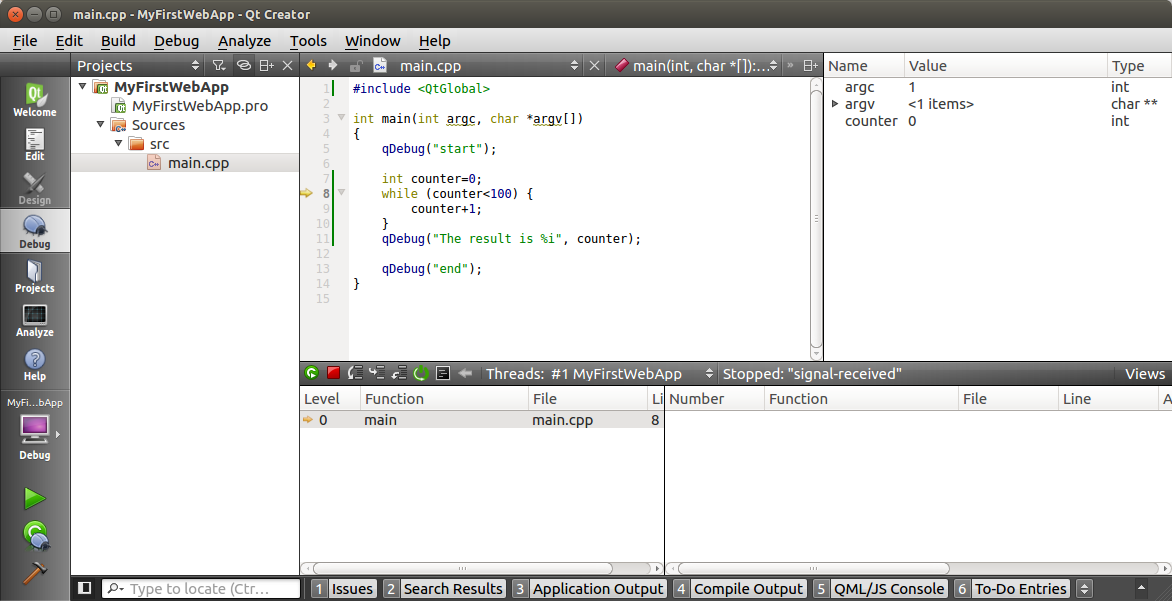Toggle the file writable lock icon
Viewport: 1172px width, 601px height.
point(356,65)
